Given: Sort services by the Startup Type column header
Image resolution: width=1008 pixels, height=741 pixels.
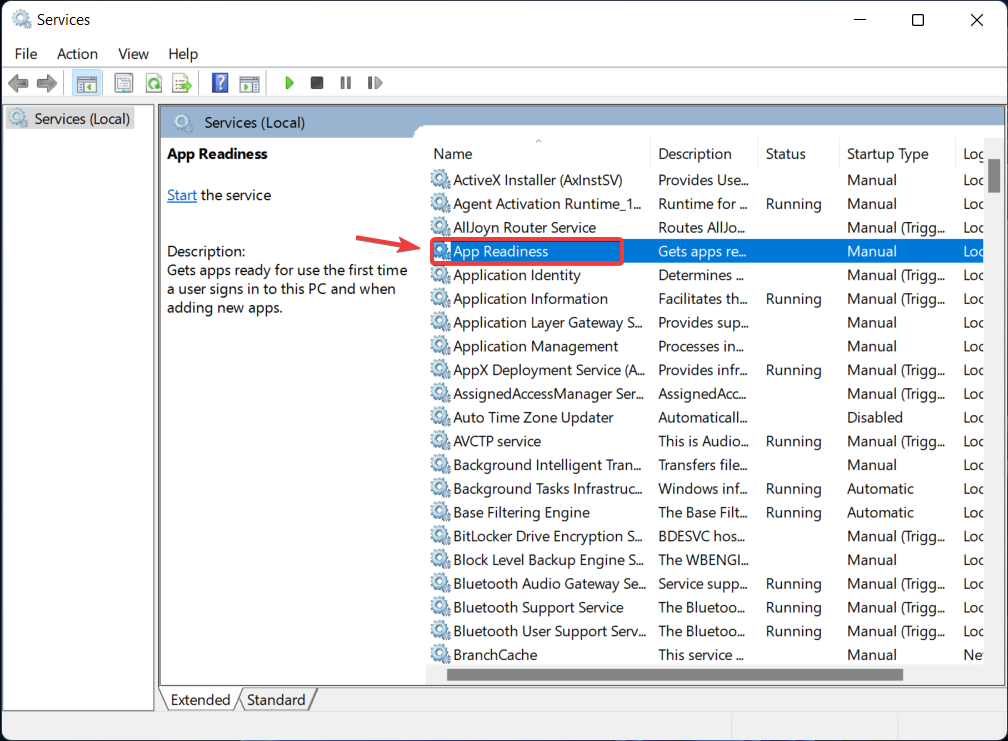Looking at the screenshot, I should [887, 154].
